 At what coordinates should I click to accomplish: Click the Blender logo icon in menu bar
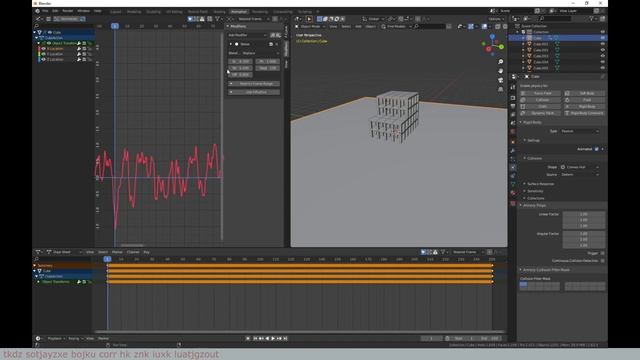point(37,11)
